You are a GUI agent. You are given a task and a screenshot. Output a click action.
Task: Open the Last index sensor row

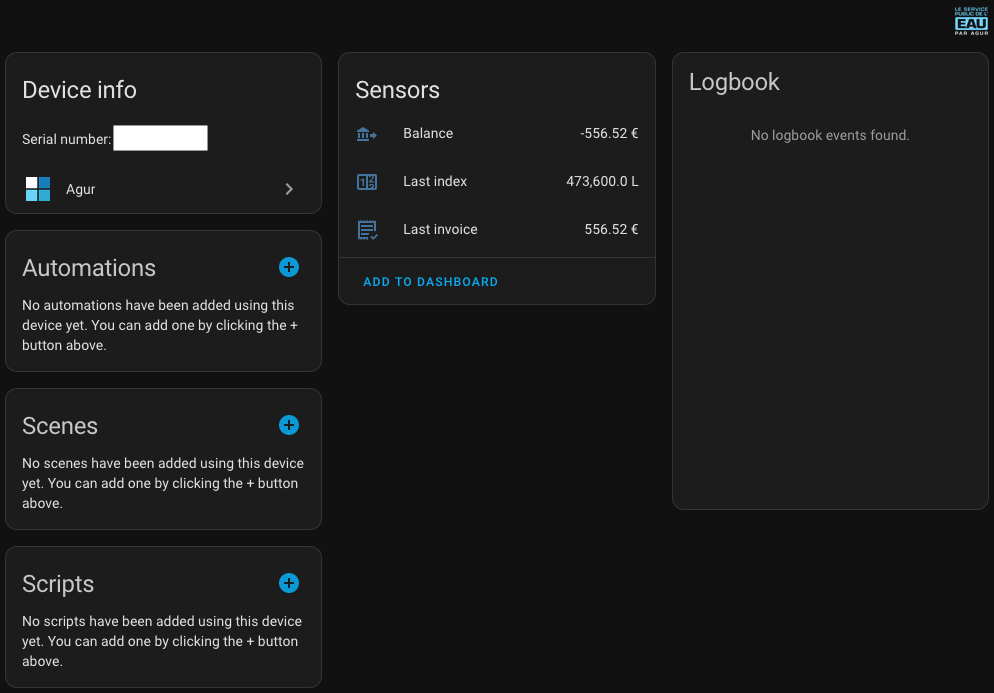pyautogui.click(x=497, y=181)
